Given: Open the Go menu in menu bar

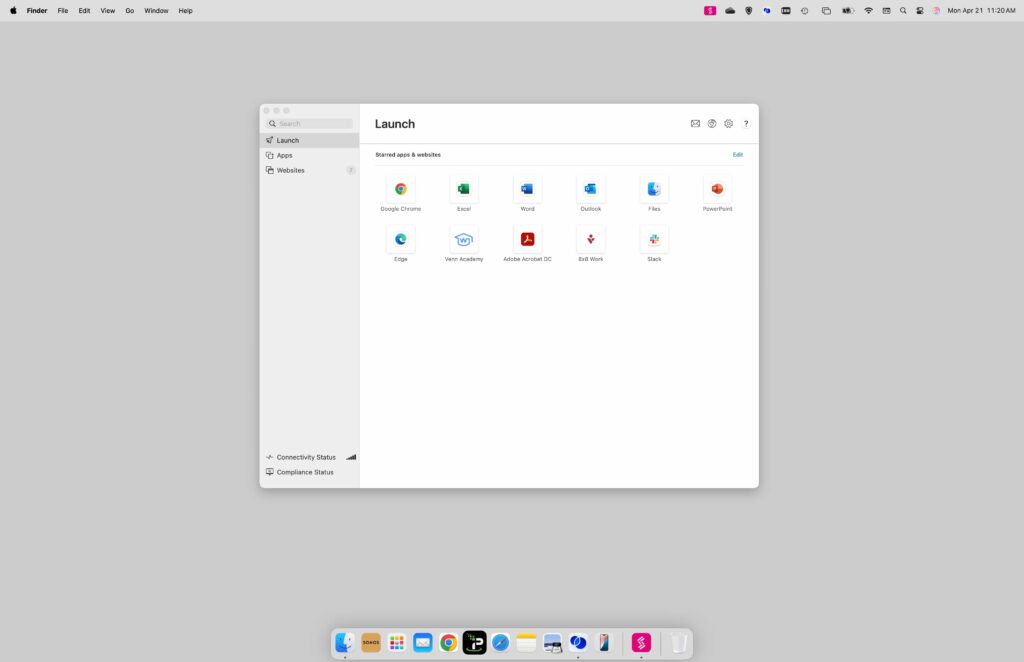Looking at the screenshot, I should 130,10.
